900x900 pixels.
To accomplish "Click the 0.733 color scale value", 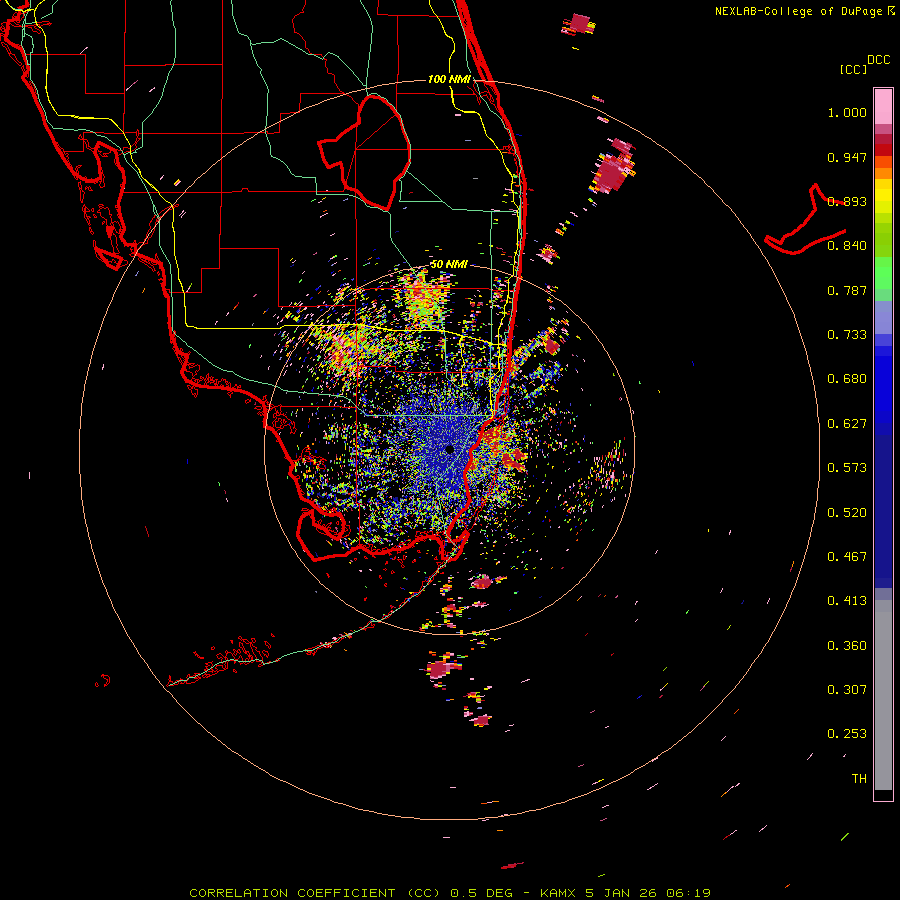I will pyautogui.click(x=847, y=335).
